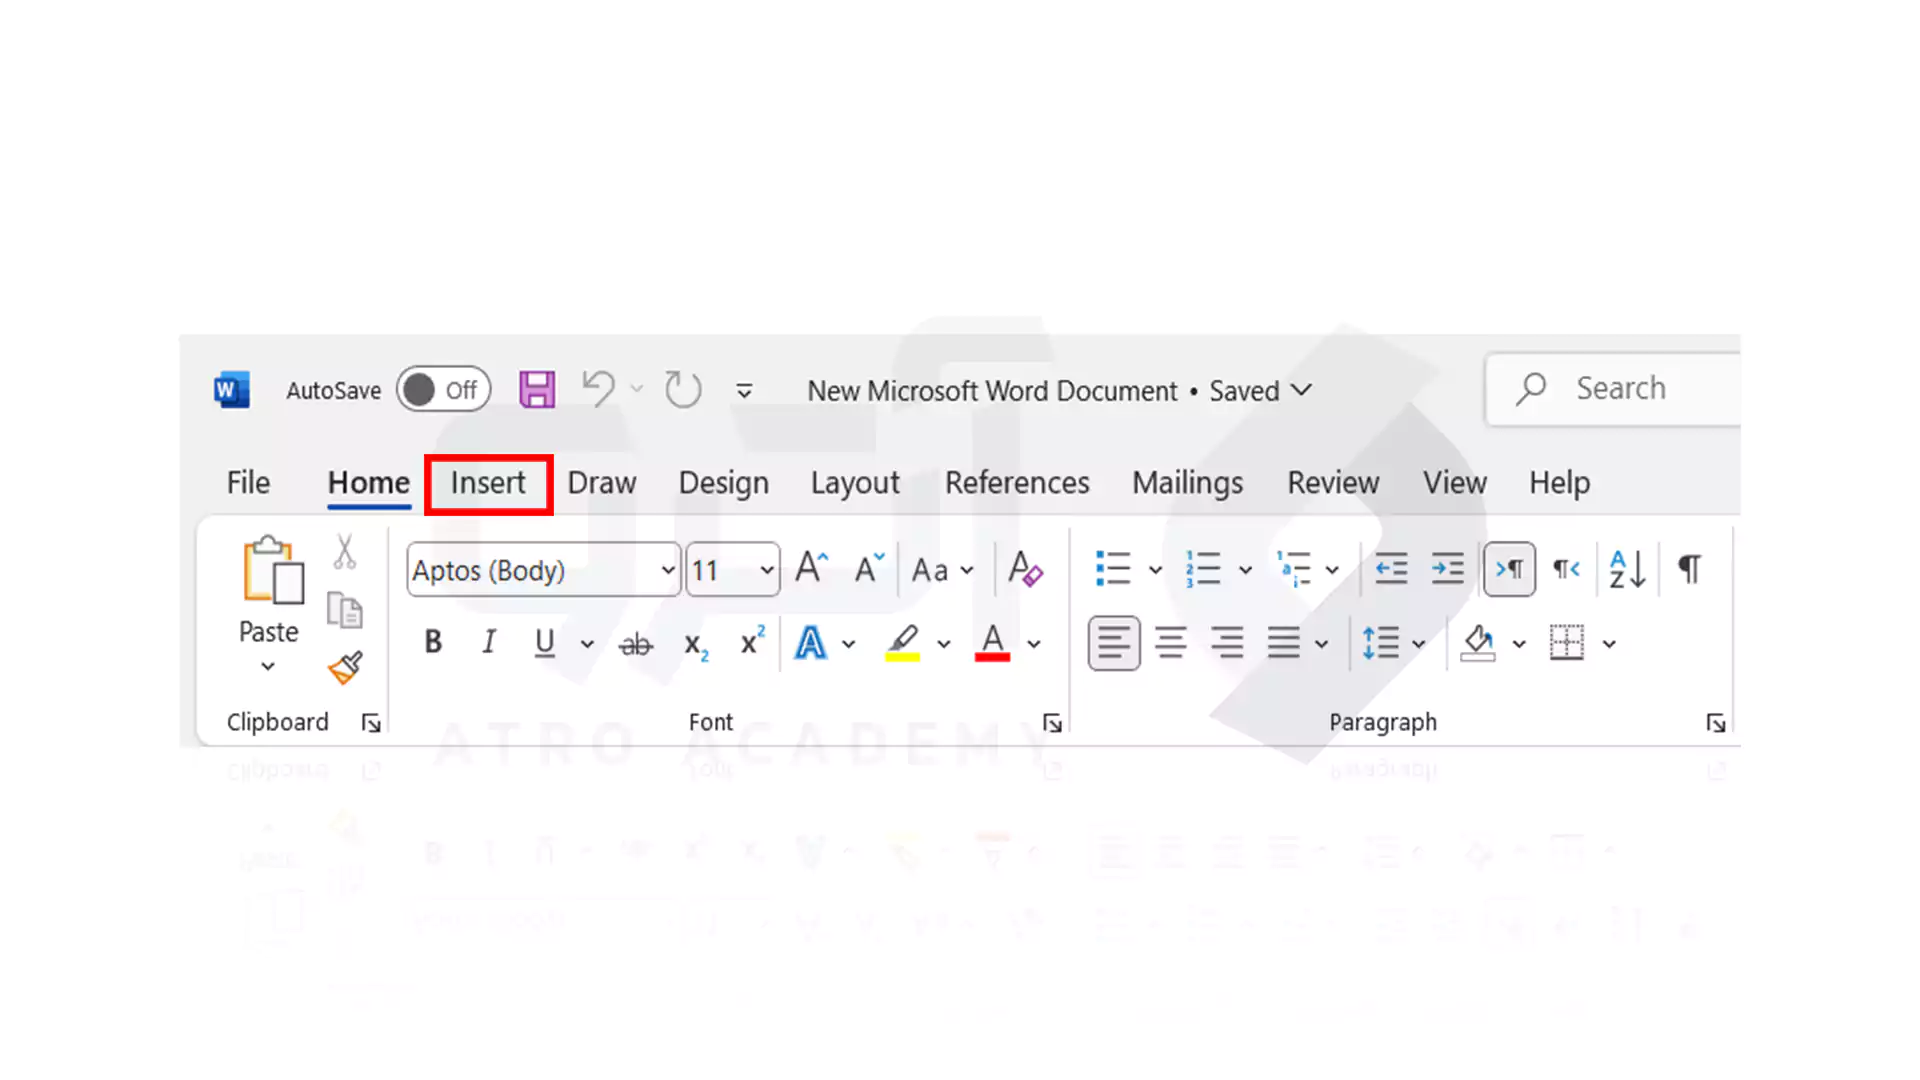Select the Home tab
The height and width of the screenshot is (1080, 1920).
tap(369, 483)
